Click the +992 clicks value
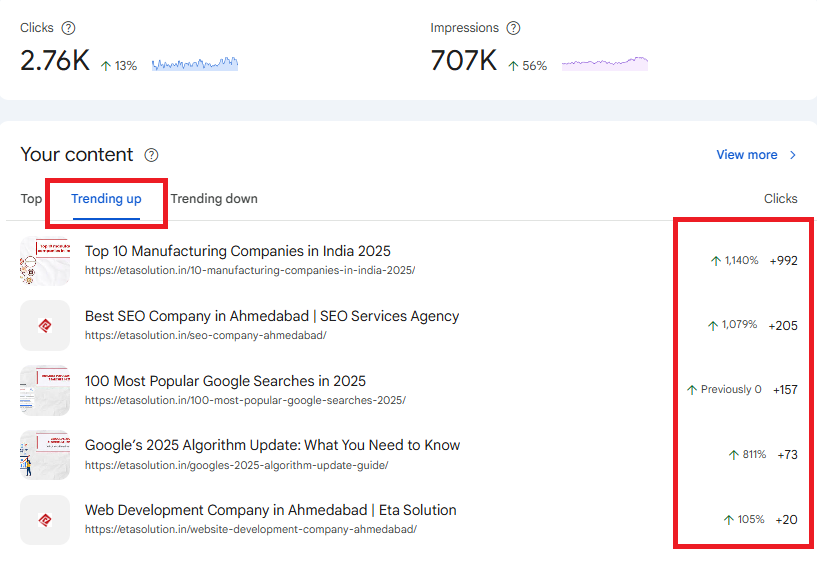Screen dimensions: 817x561 784,261
